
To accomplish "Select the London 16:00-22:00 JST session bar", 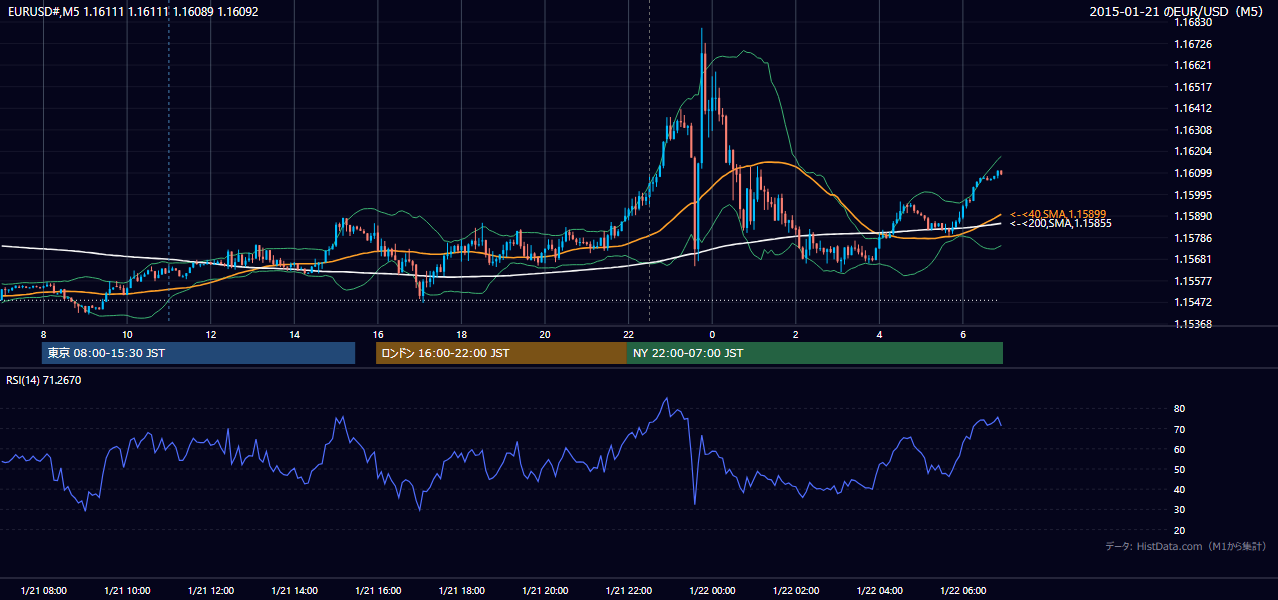I will click(x=501, y=353).
